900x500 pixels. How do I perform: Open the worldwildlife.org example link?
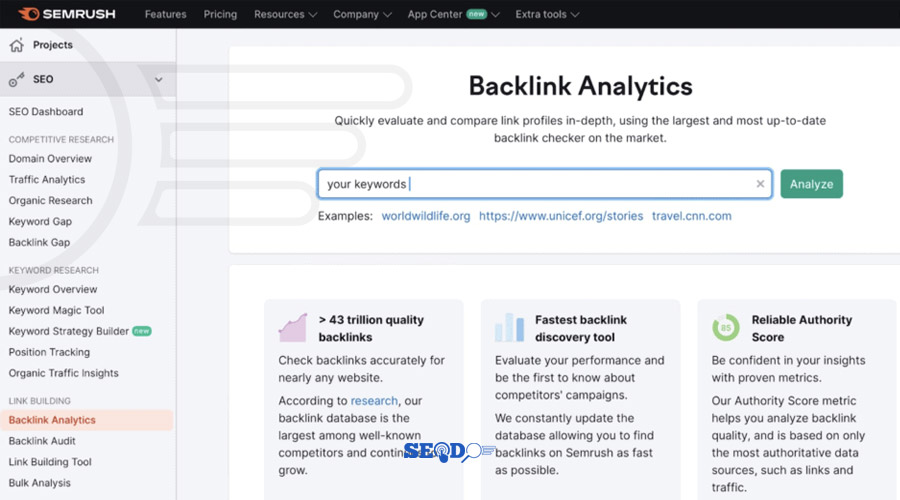tap(425, 216)
